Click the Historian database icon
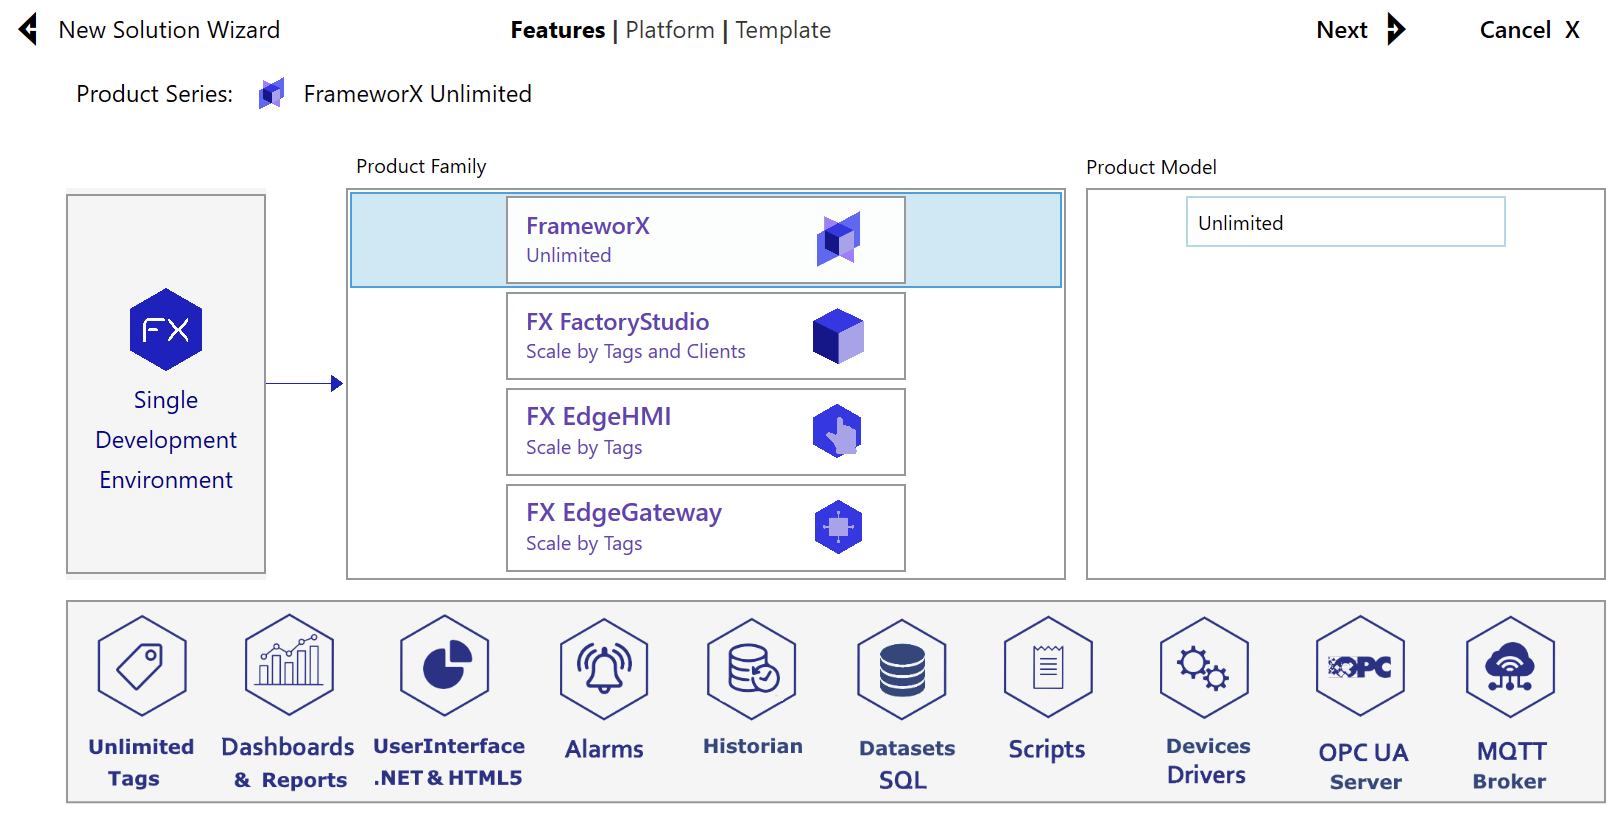1624x816 pixels. (x=751, y=668)
